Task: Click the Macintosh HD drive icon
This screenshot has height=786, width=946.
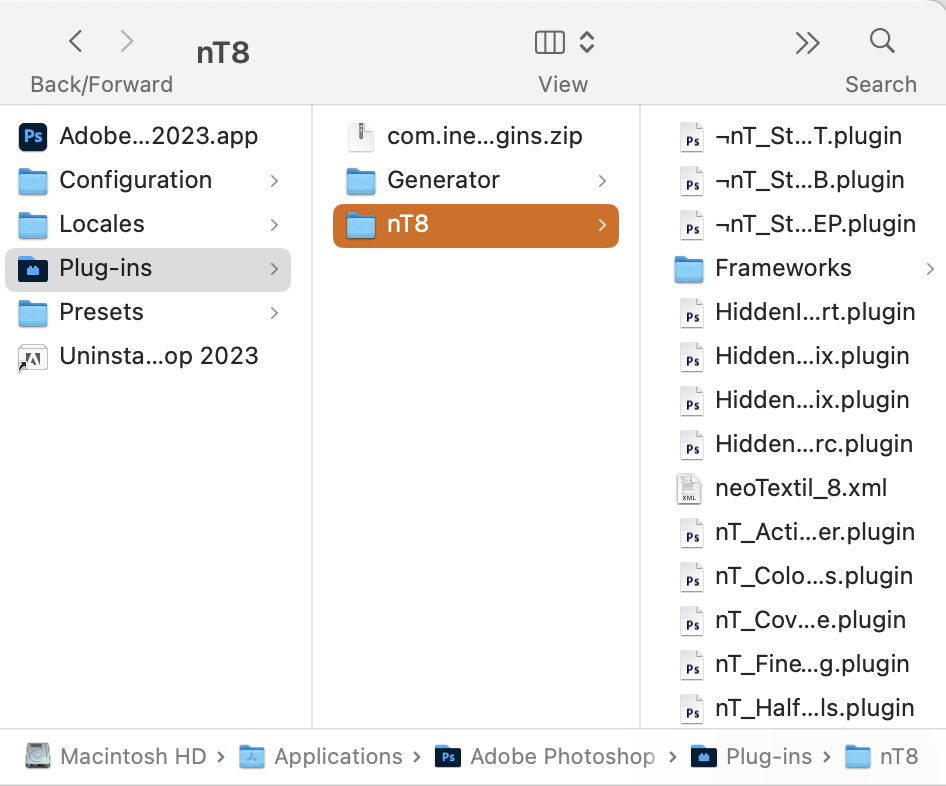Action: click(38, 756)
